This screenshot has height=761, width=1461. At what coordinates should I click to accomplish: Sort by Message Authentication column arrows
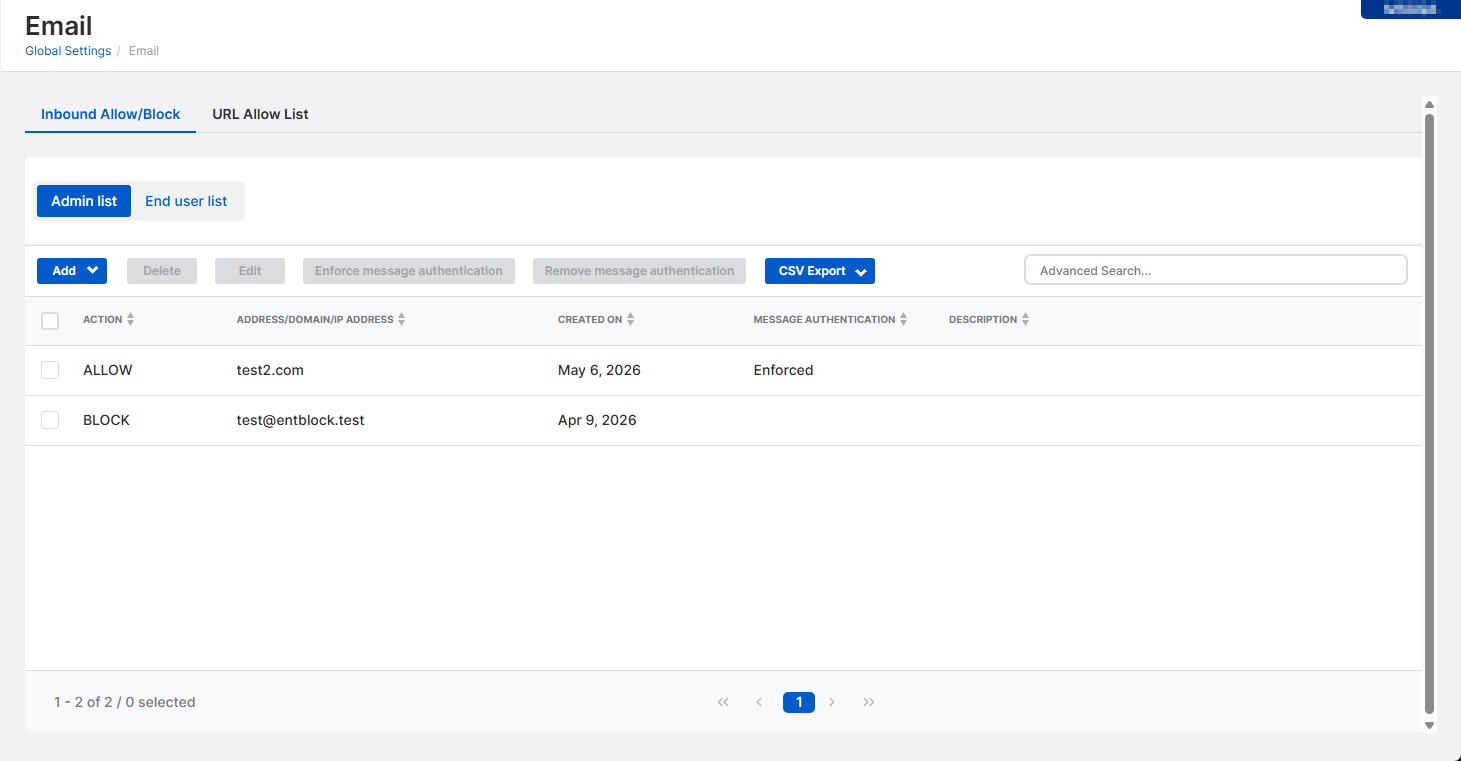(x=903, y=320)
